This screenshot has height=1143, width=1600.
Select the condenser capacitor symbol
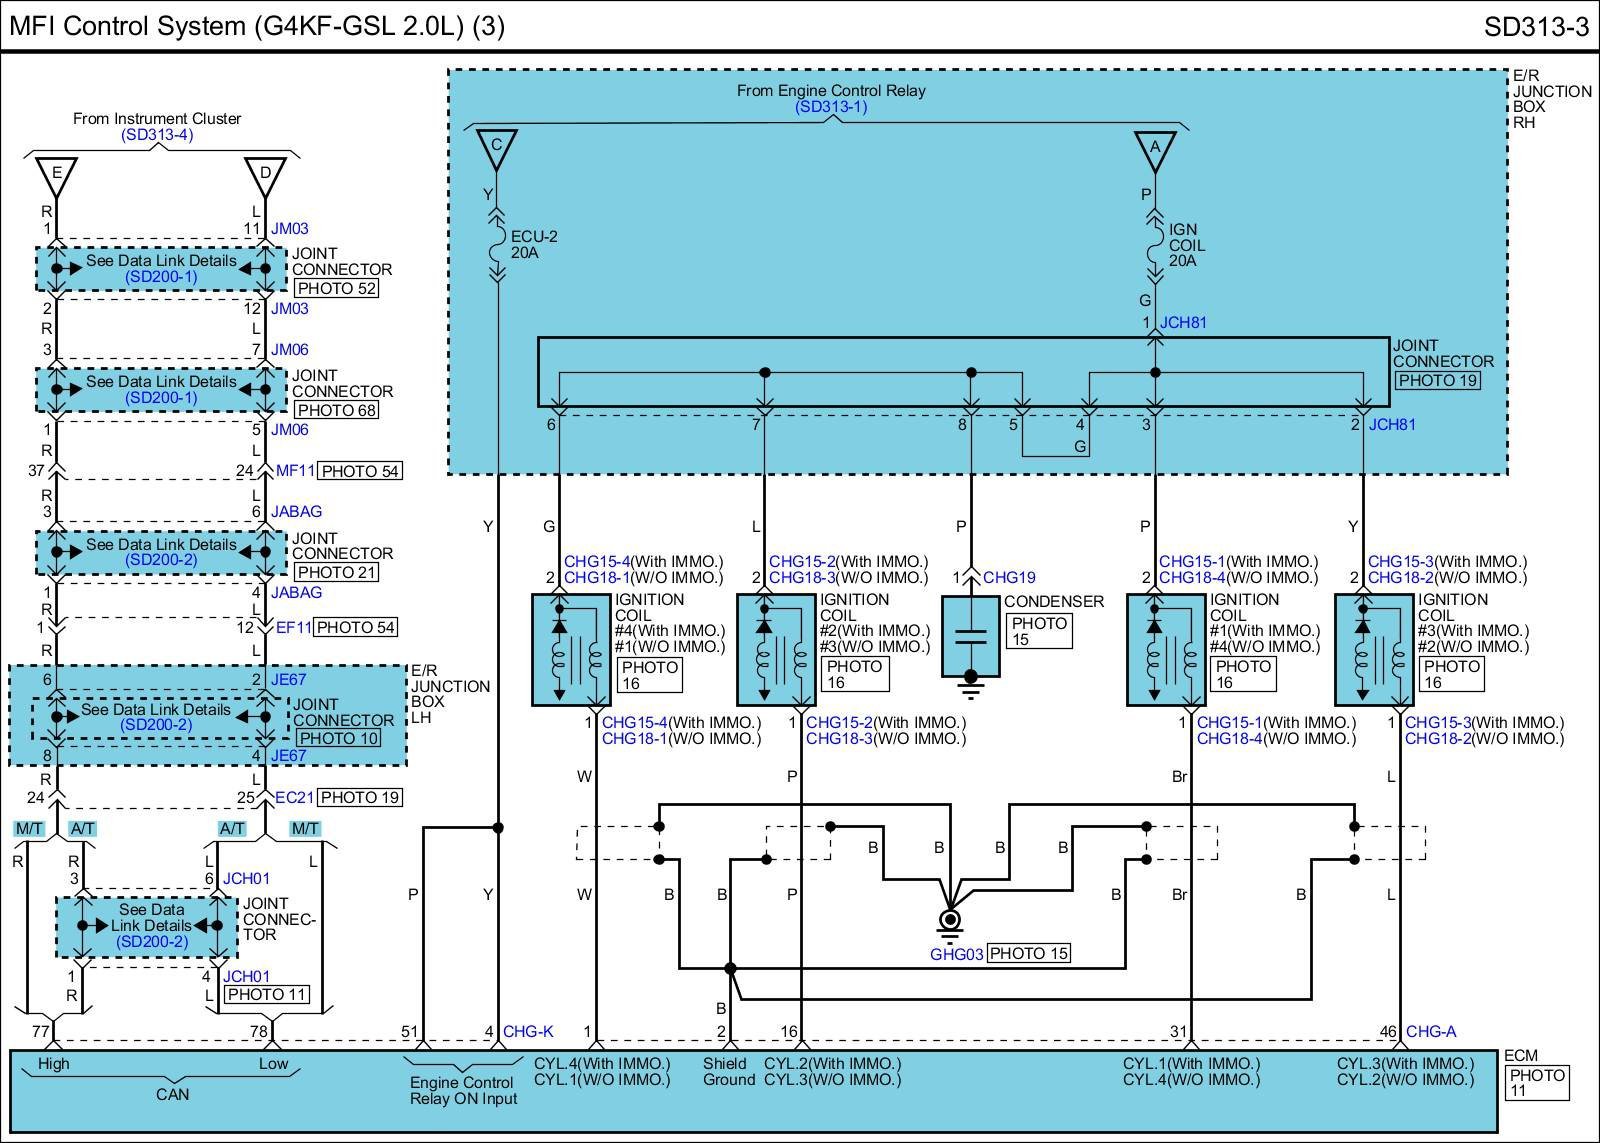click(971, 637)
